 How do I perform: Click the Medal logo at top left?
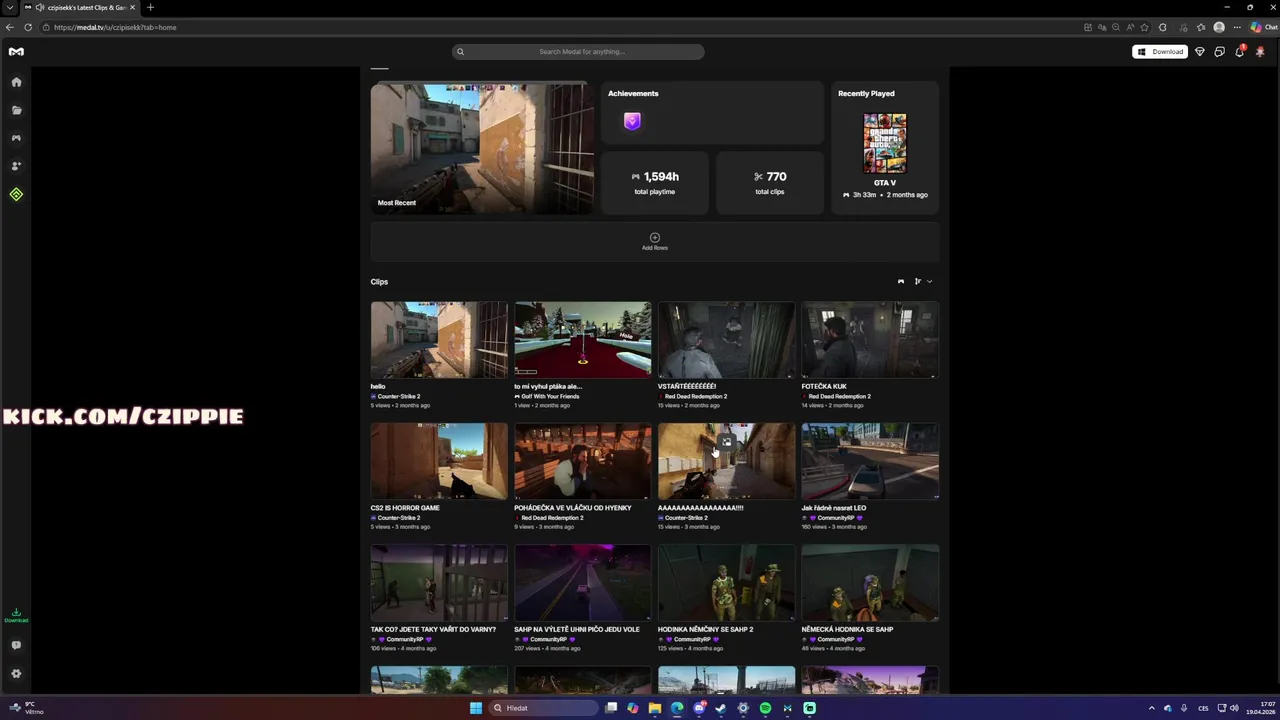point(16,51)
